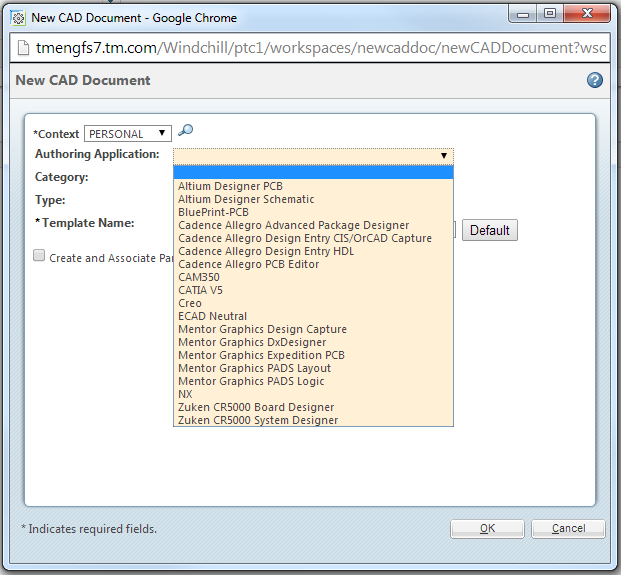Screen dimensions: 621x575
Task: Maximize the Chrome window
Action: 550,14
